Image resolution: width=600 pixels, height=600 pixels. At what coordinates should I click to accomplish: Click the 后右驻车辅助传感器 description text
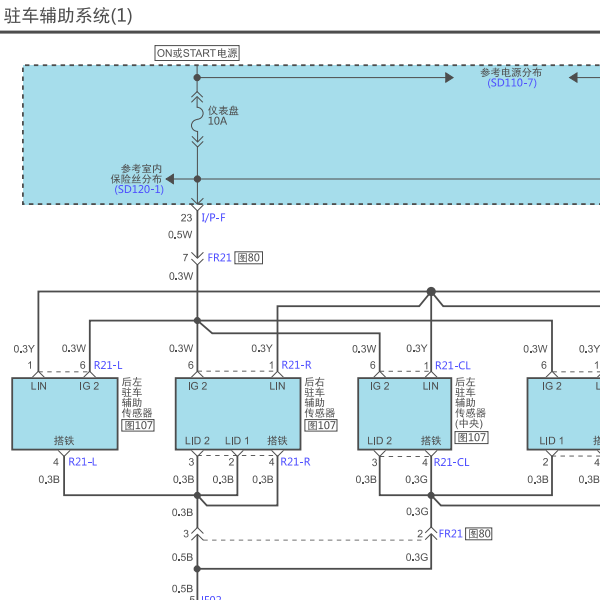coord(320,397)
